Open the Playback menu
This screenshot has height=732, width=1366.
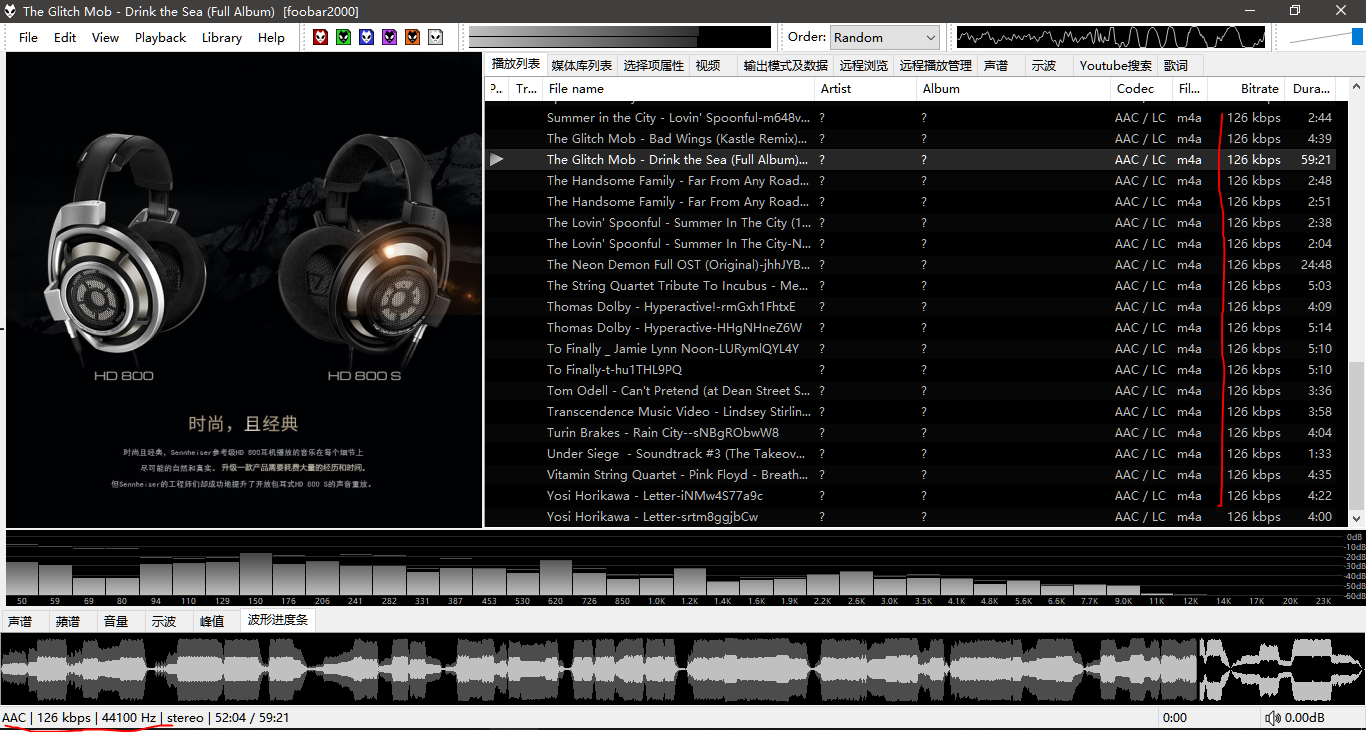coord(160,38)
